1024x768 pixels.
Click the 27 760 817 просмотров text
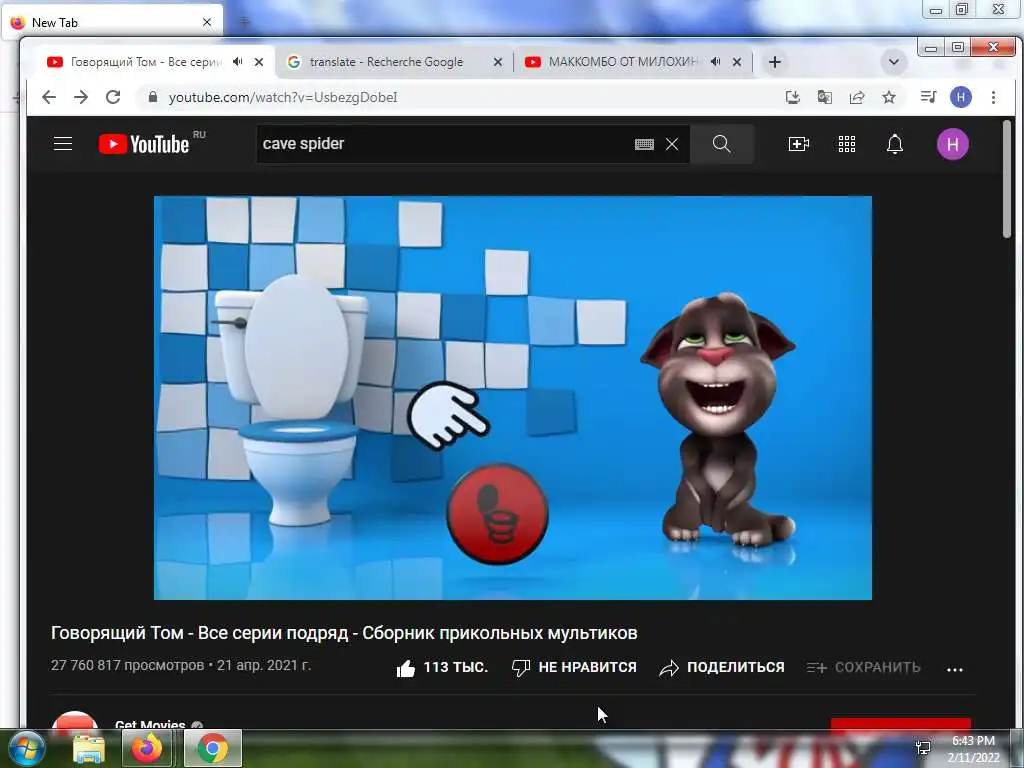coord(127,665)
